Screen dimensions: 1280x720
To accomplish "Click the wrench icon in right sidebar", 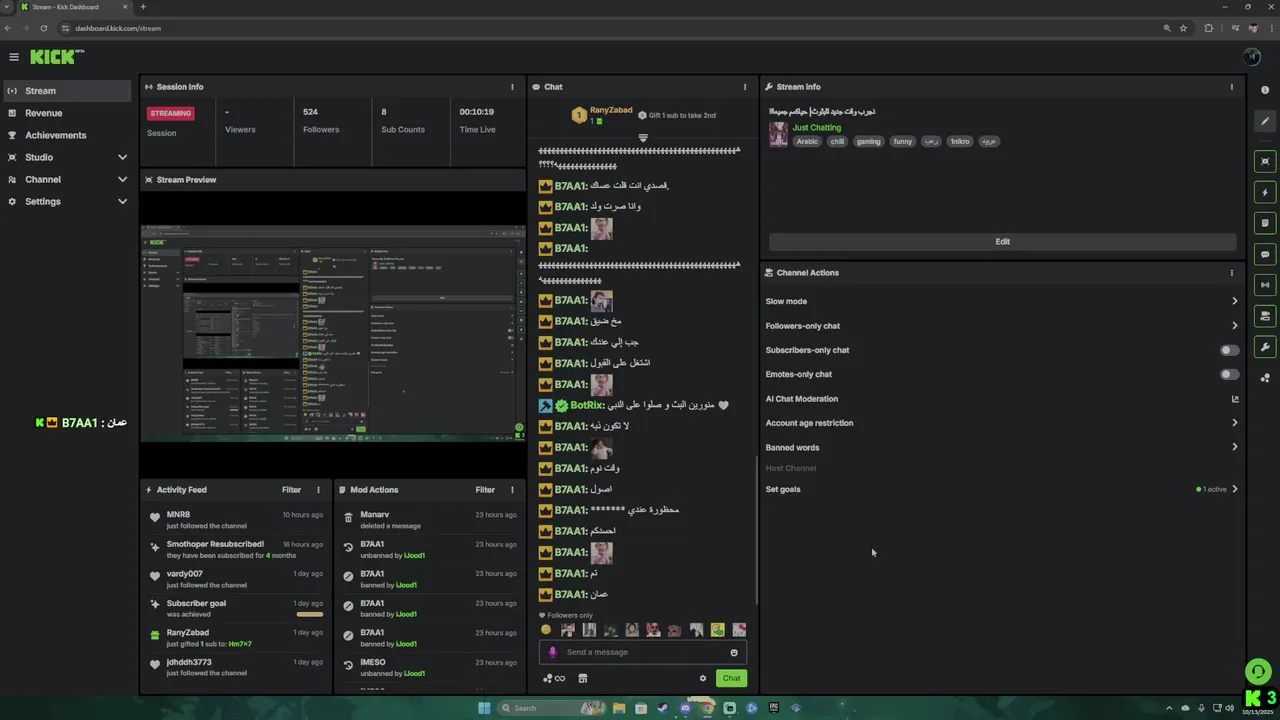I will (x=1265, y=347).
